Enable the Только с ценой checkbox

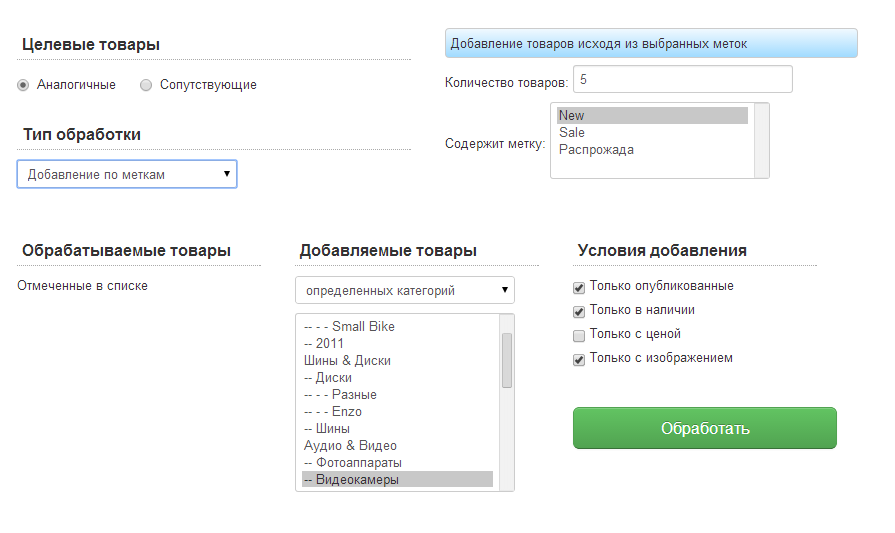coord(579,335)
